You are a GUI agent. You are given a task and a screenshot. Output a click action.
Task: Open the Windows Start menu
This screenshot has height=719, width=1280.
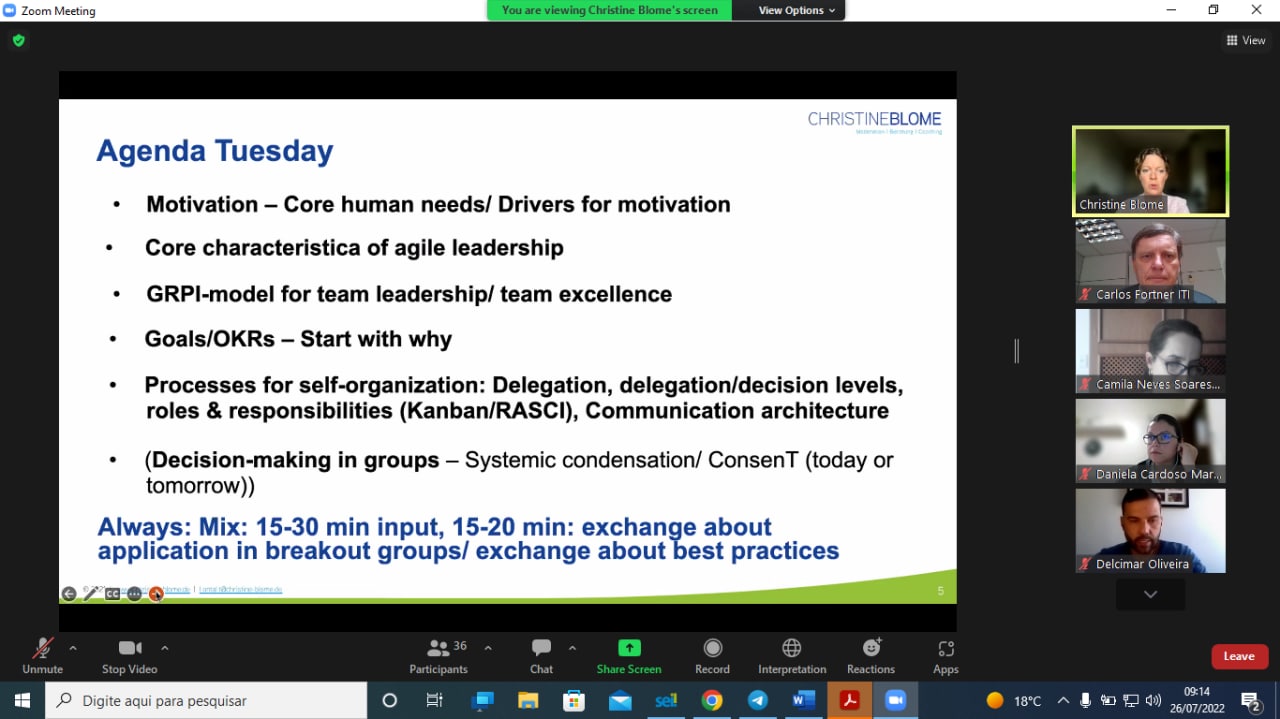click(21, 700)
